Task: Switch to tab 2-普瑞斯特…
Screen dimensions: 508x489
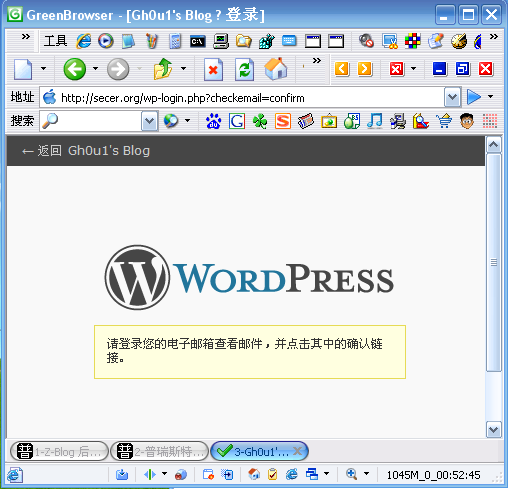Action: point(159,452)
